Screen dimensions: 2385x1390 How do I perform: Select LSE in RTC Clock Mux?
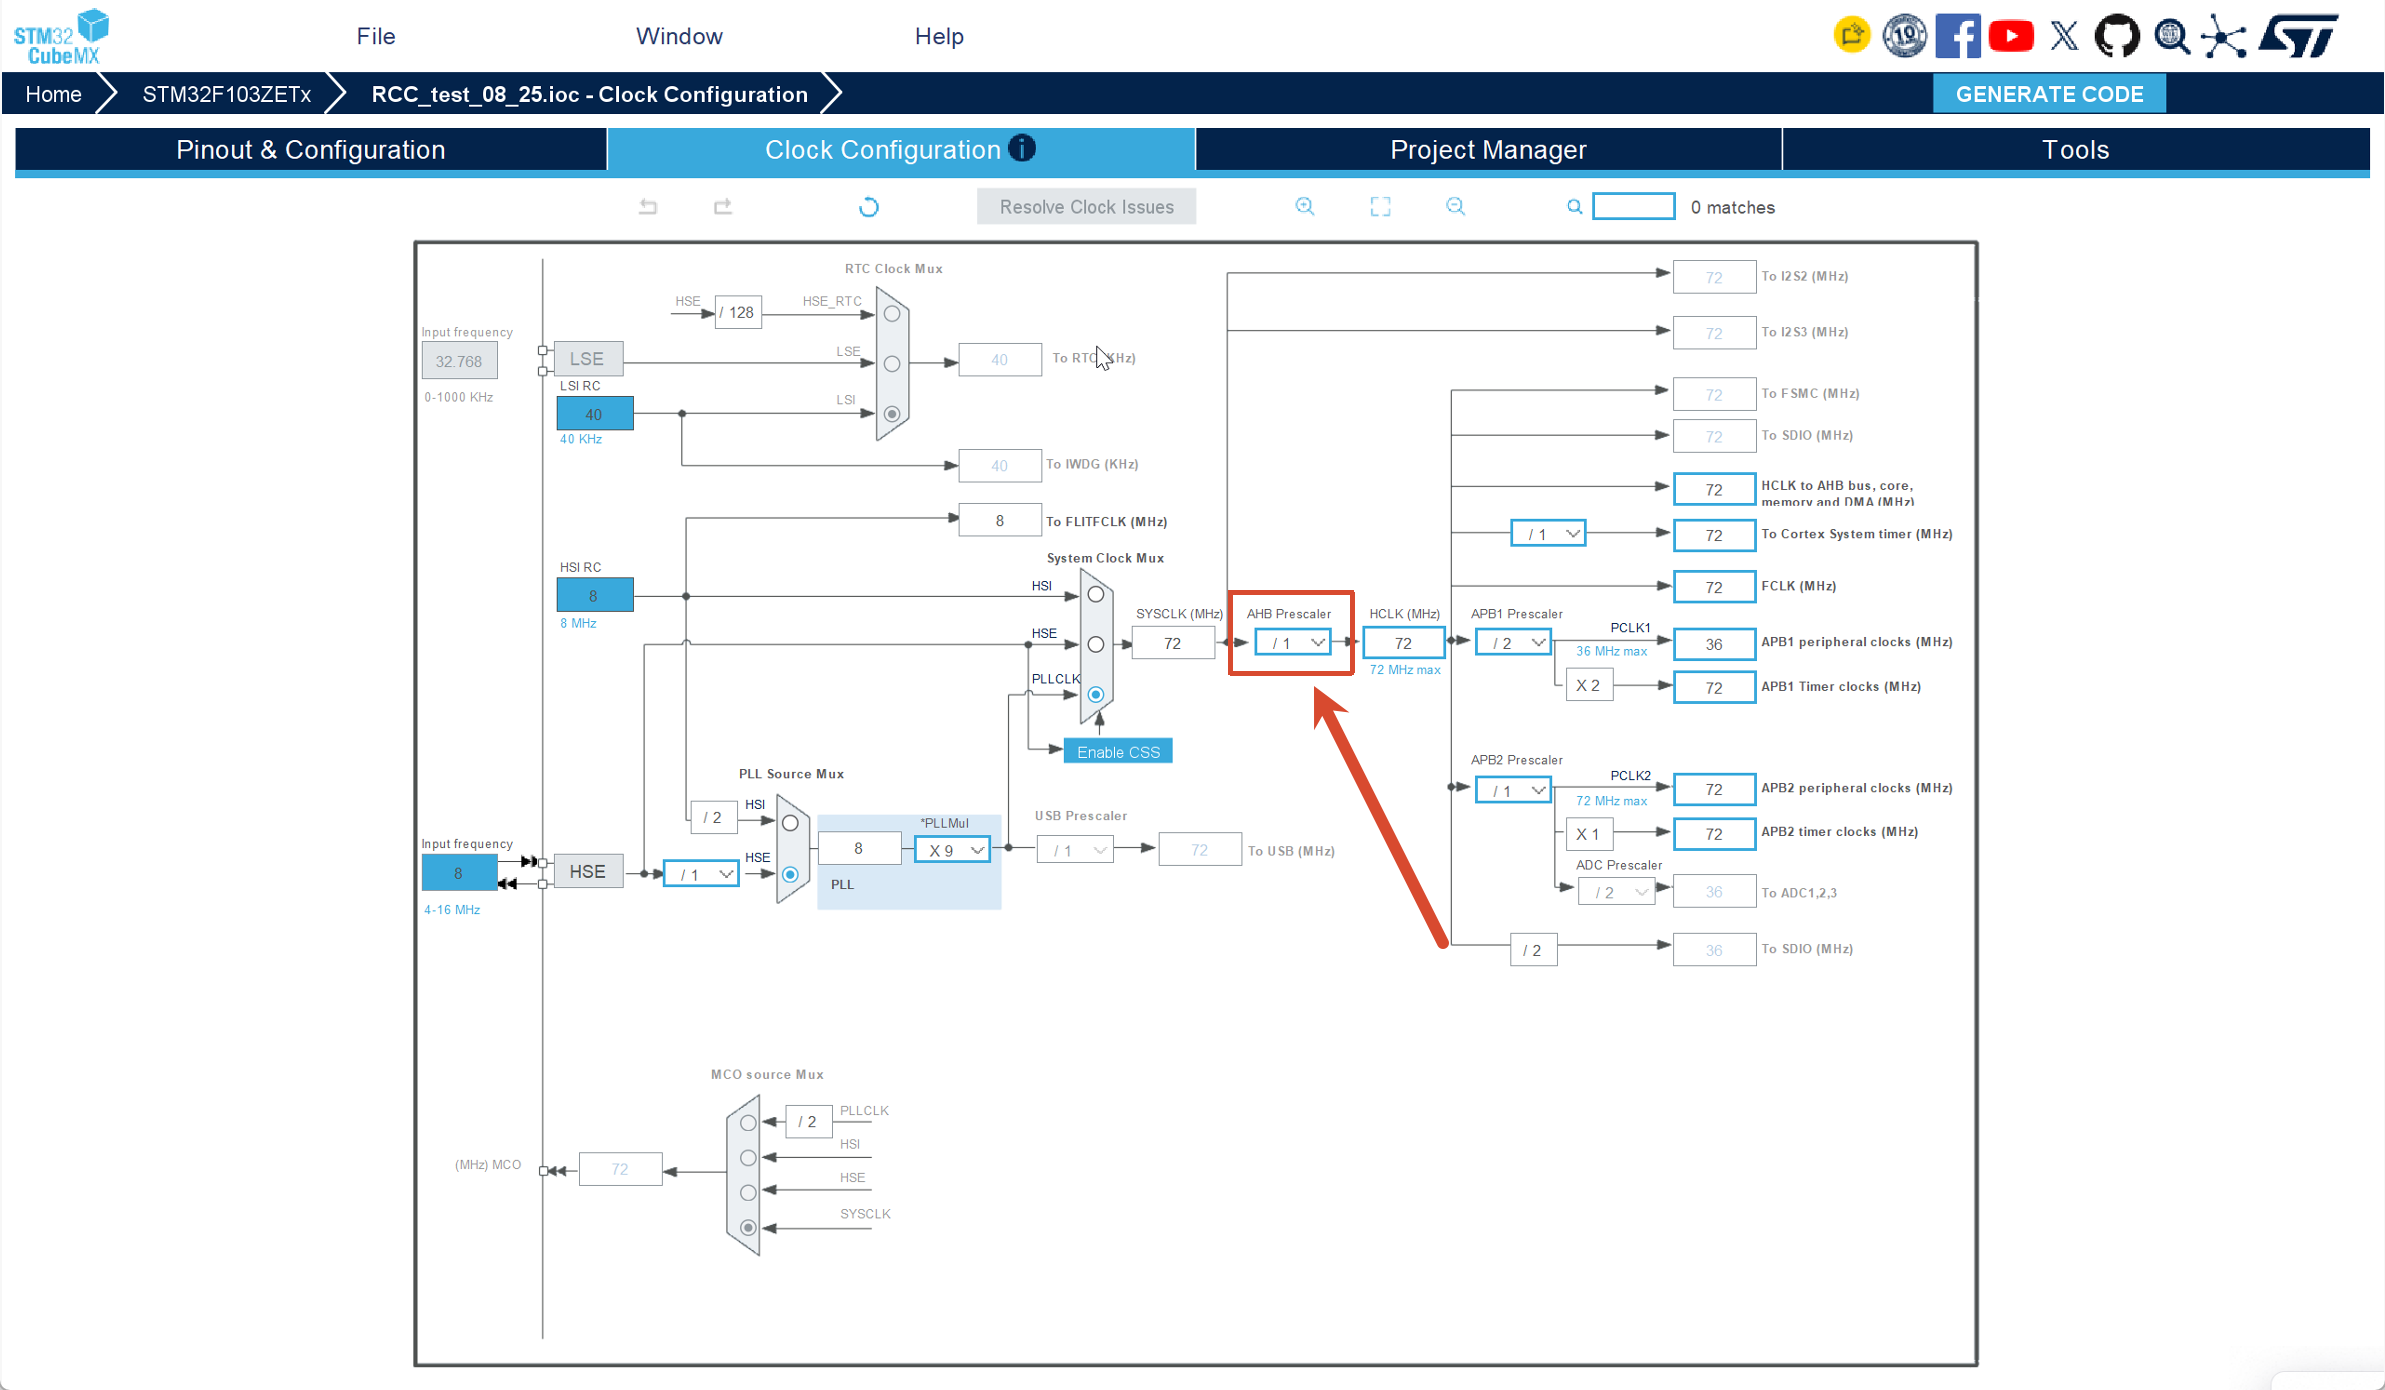point(892,364)
